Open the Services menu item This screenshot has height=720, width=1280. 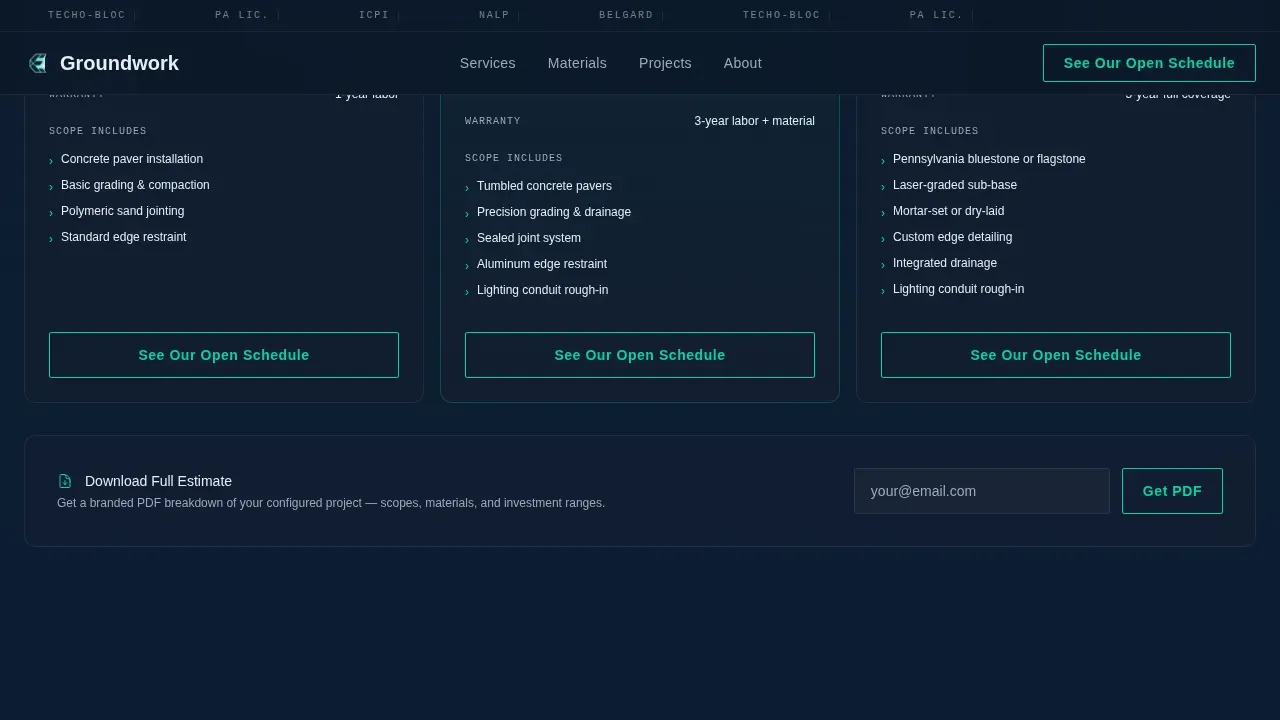488,63
